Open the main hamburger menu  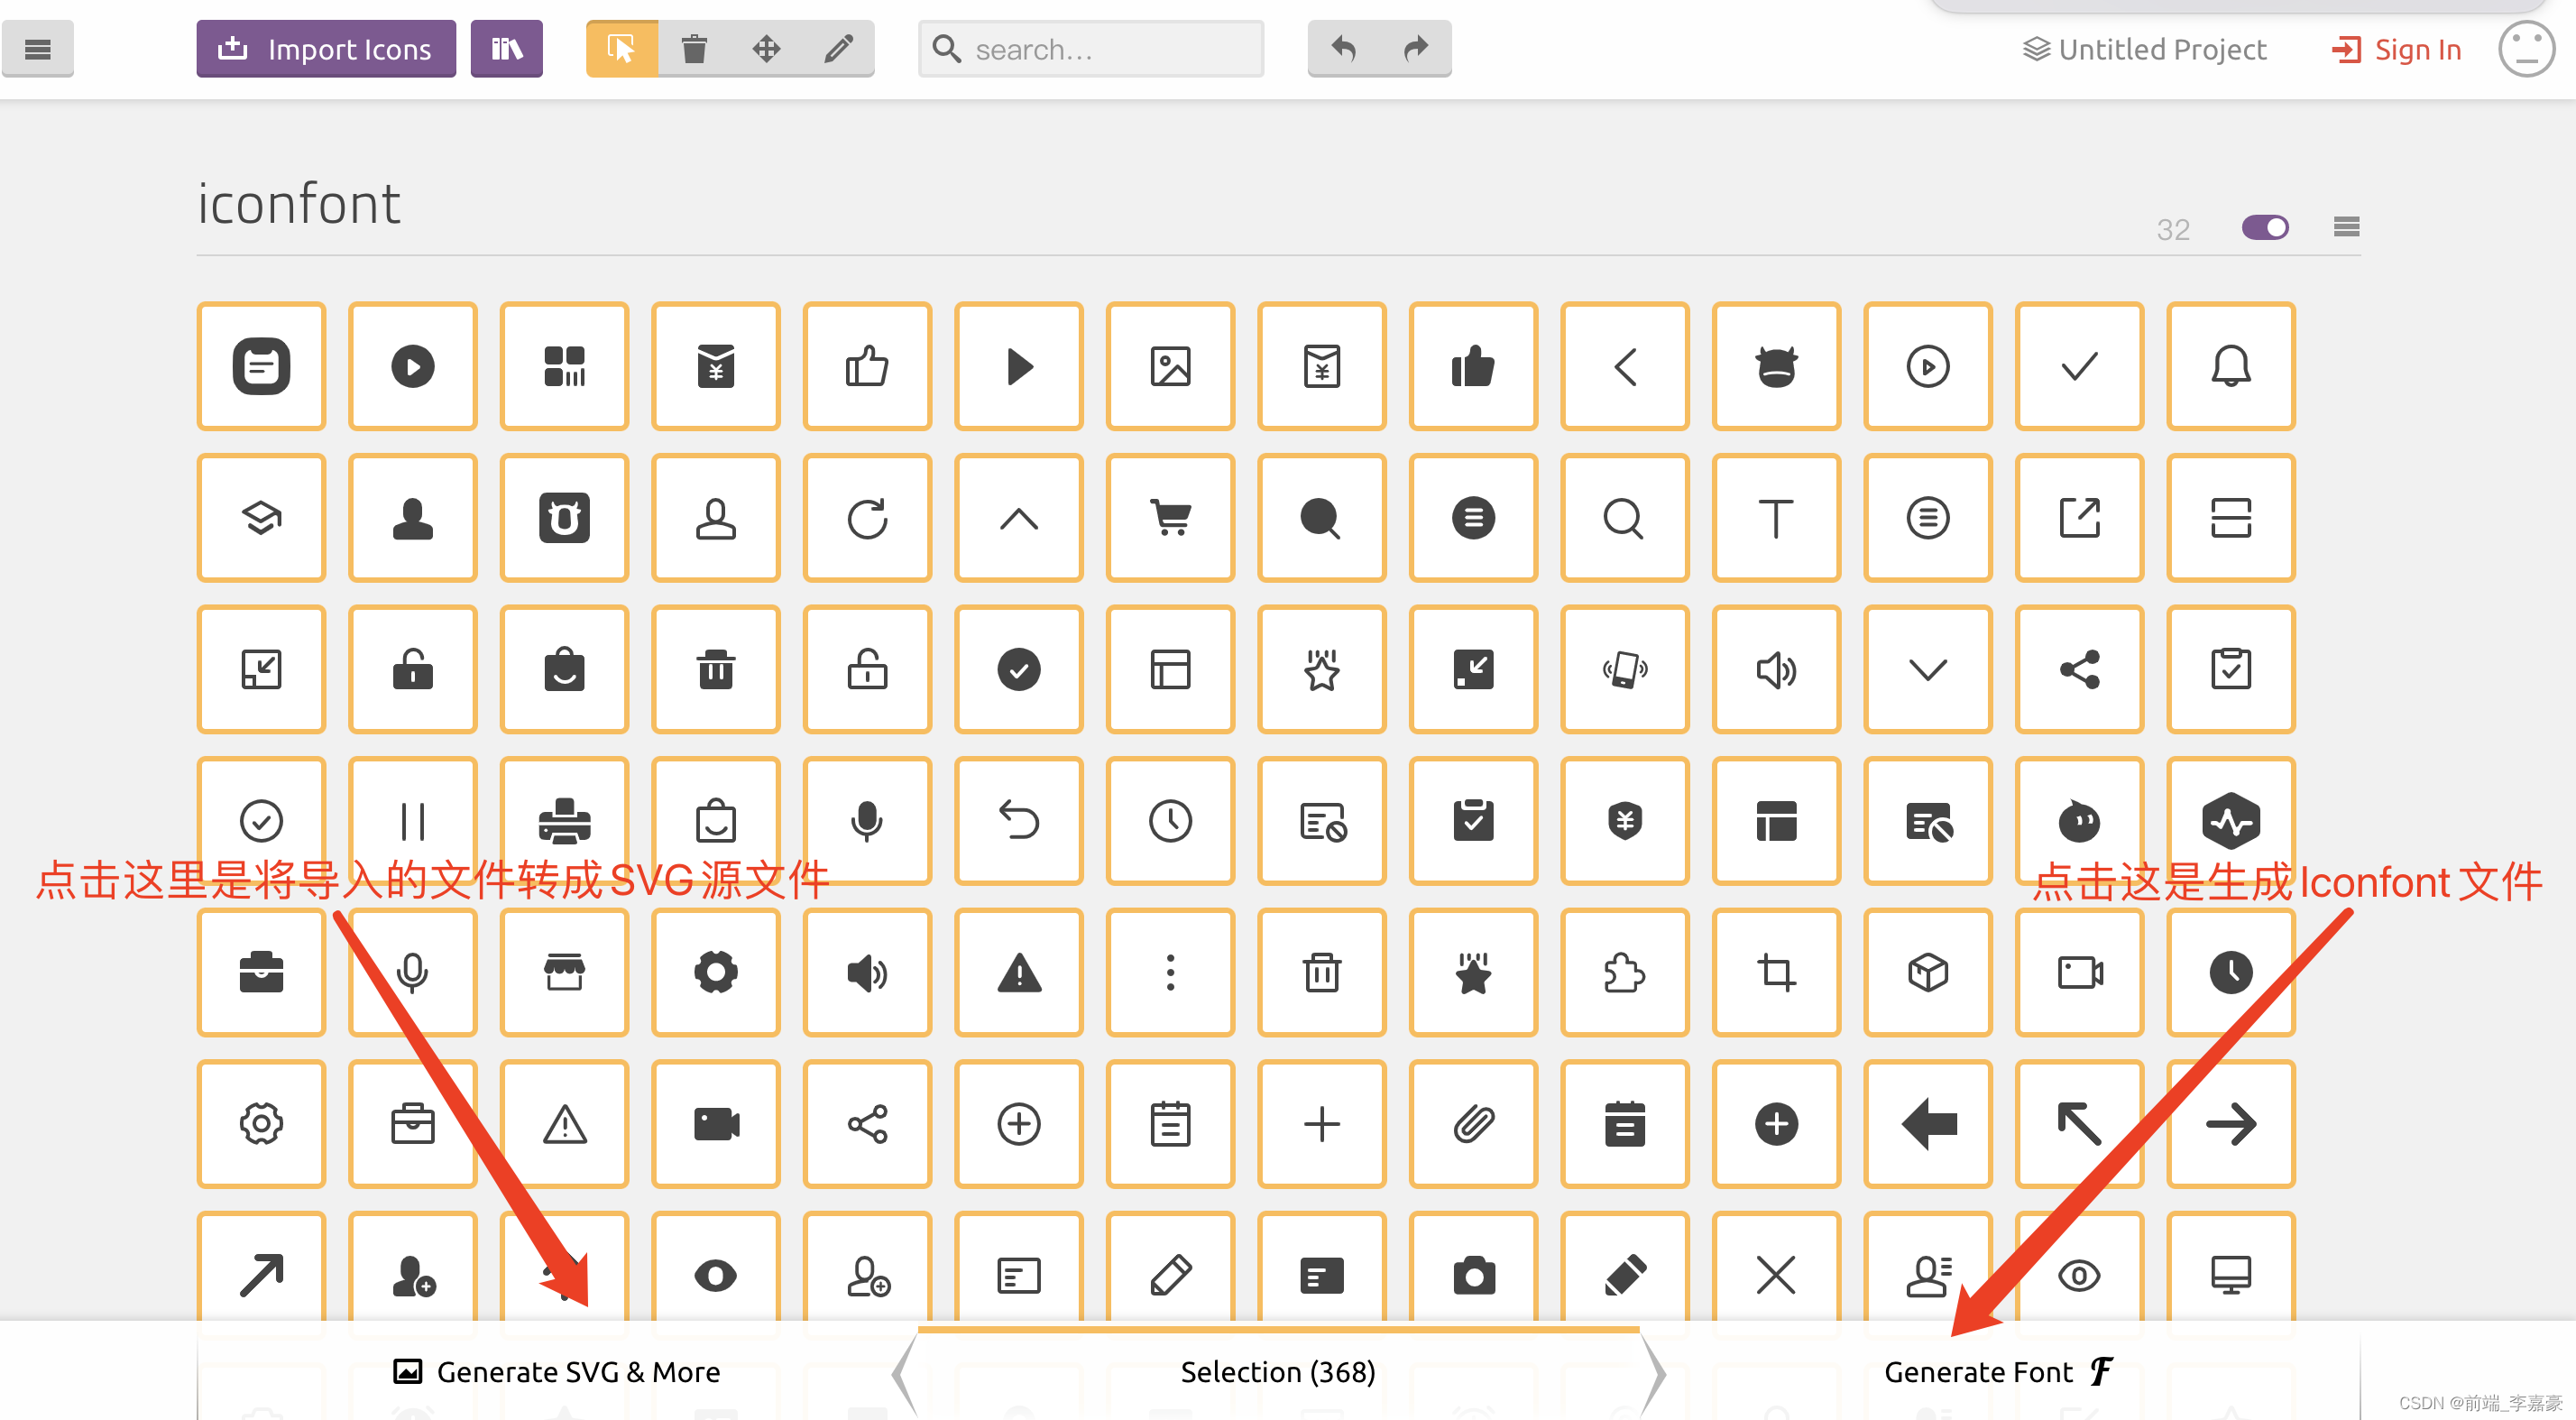(x=37, y=48)
